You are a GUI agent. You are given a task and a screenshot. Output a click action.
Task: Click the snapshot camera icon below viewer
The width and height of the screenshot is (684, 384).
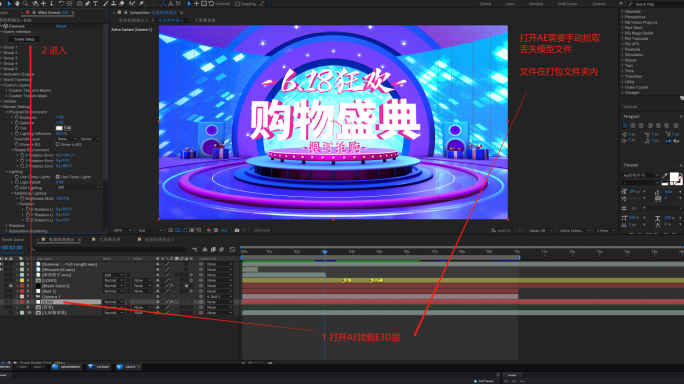pyautogui.click(x=237, y=230)
